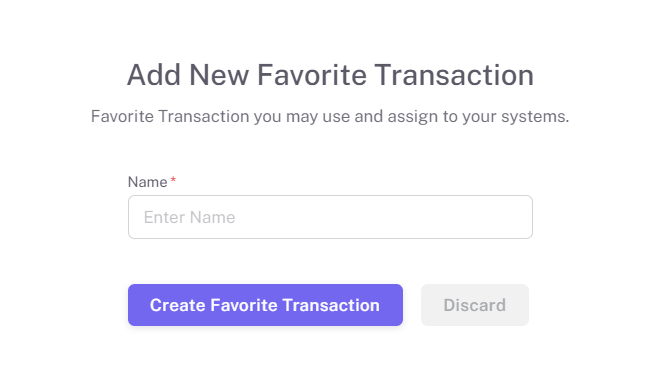661x371 pixels.
Task: Activate the Name input box below its label
Action: pos(330,217)
